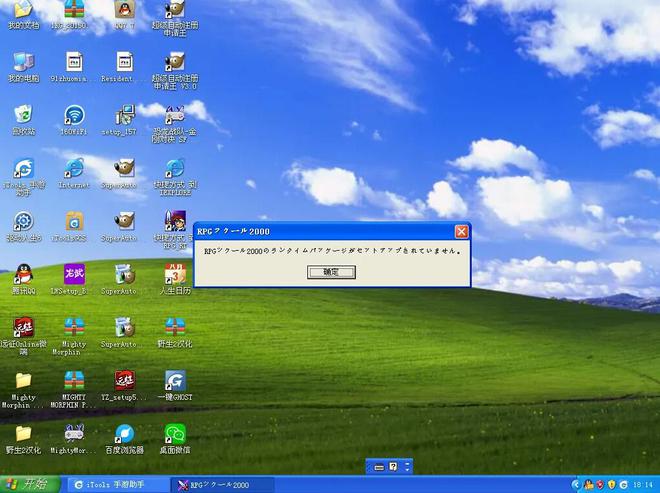Click the QQ penguin tray icon
The height and width of the screenshot is (493, 660).
click(588, 485)
